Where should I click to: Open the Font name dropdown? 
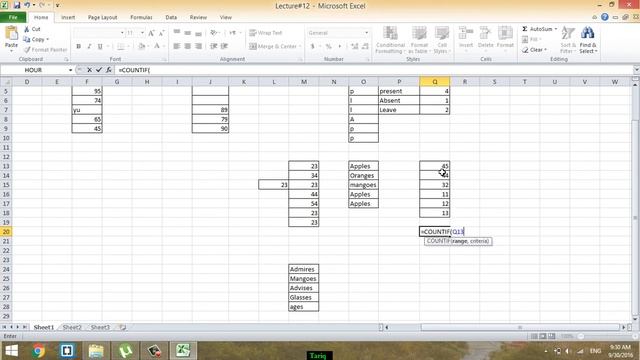point(122,33)
